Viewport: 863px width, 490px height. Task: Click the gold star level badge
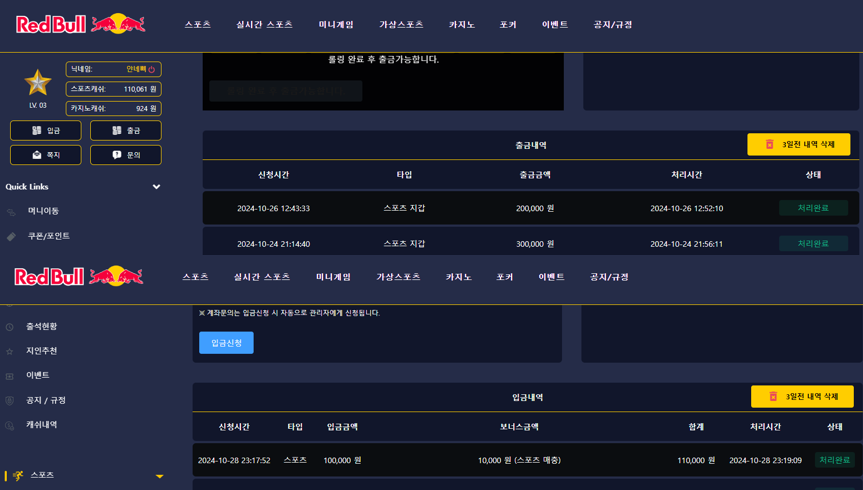pos(37,82)
